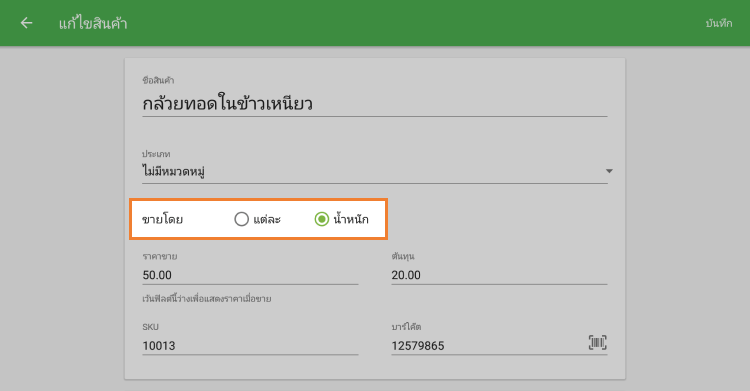
Task: Edit the product name field กล้วยทอดในข้าวเหนียว
Action: click(x=375, y=104)
